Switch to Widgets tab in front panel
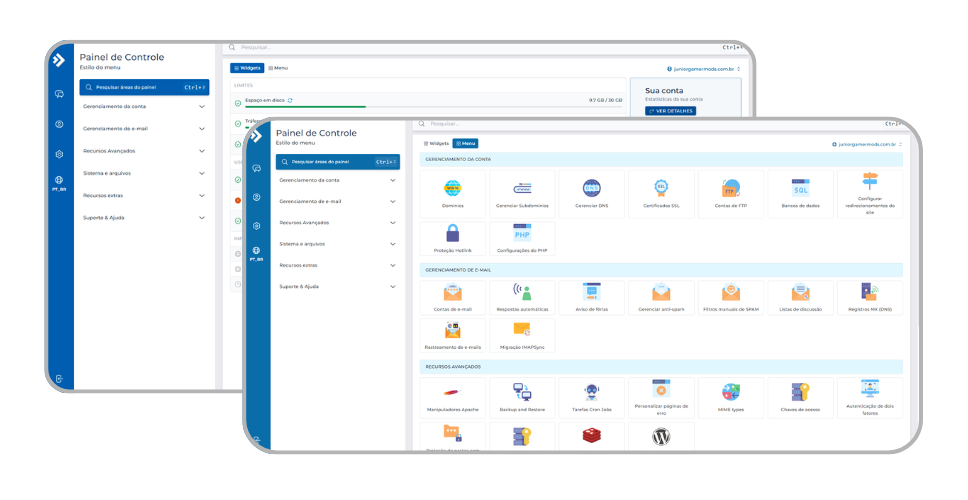Image resolution: width=968 pixels, height=500 pixels. point(436,144)
